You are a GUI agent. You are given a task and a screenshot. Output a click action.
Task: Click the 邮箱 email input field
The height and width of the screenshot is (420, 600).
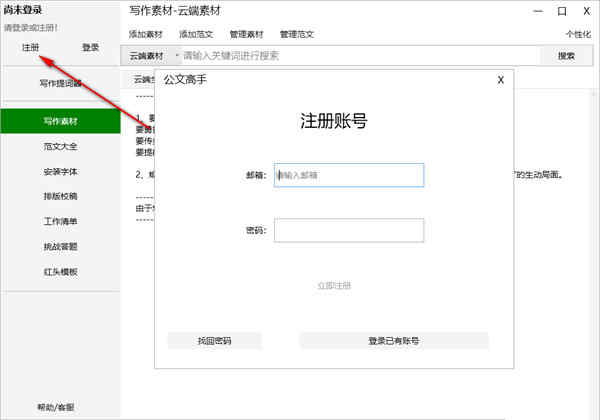pyautogui.click(x=349, y=175)
